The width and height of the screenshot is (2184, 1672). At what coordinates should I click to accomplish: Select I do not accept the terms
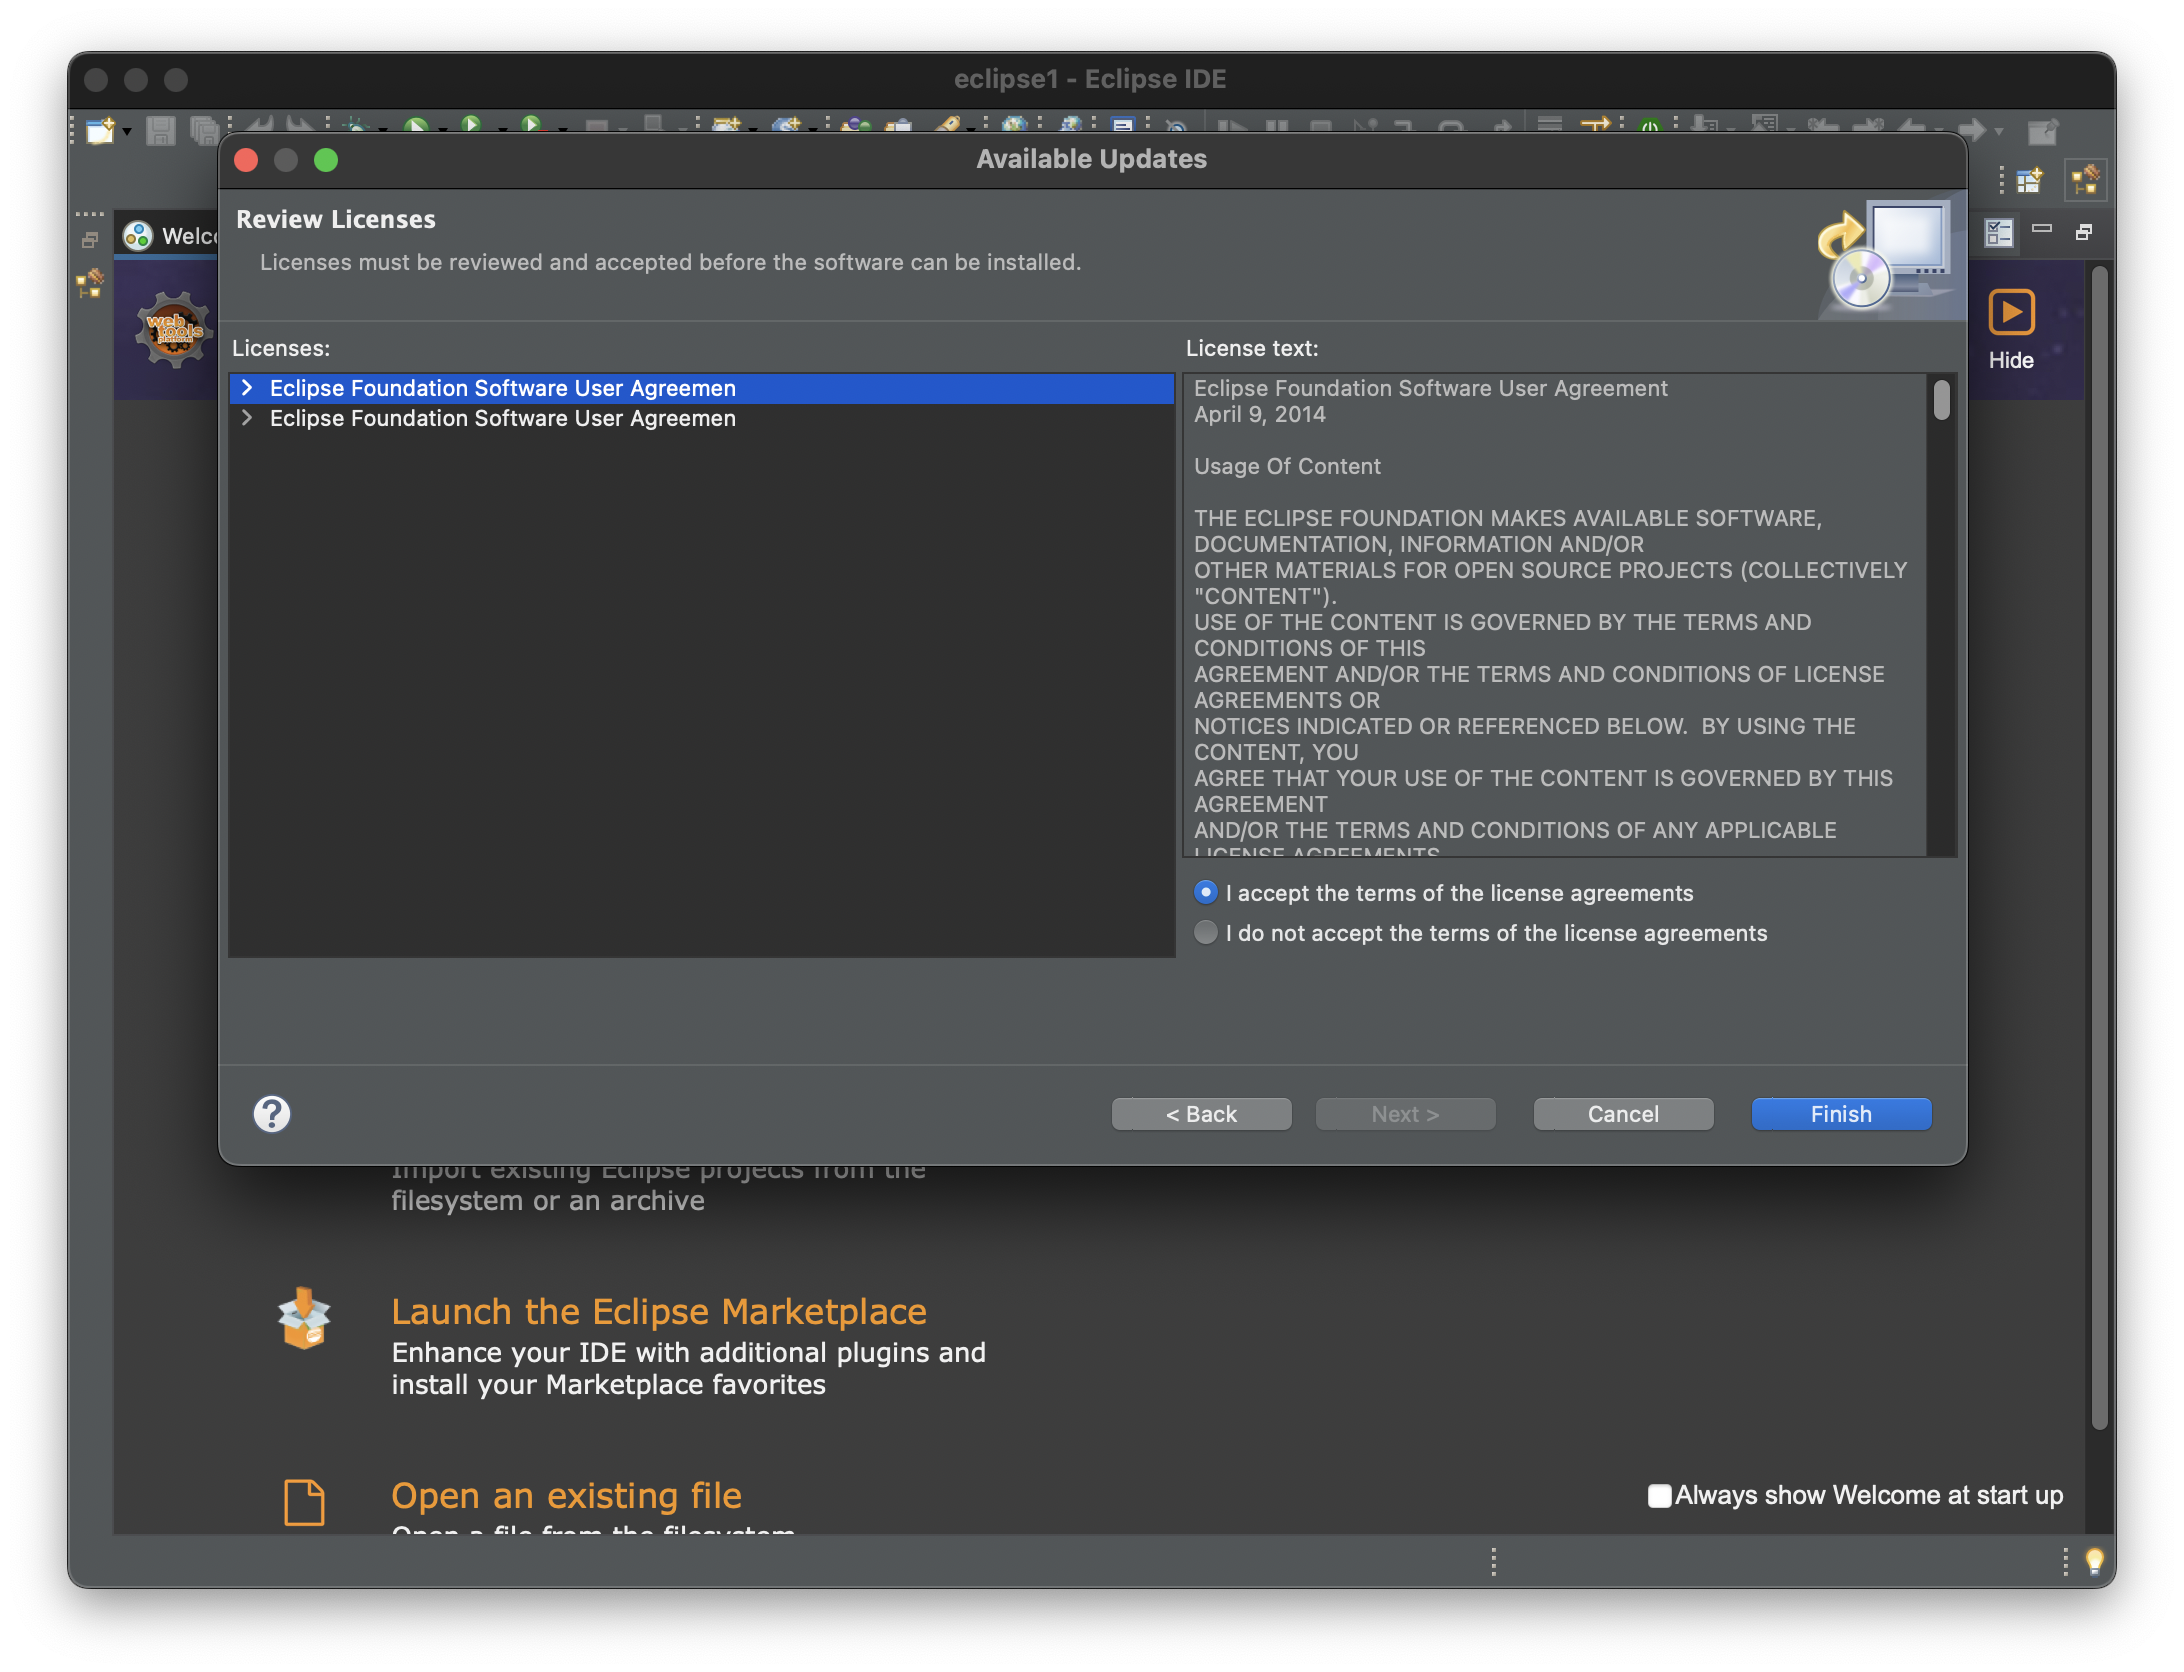click(x=1206, y=932)
